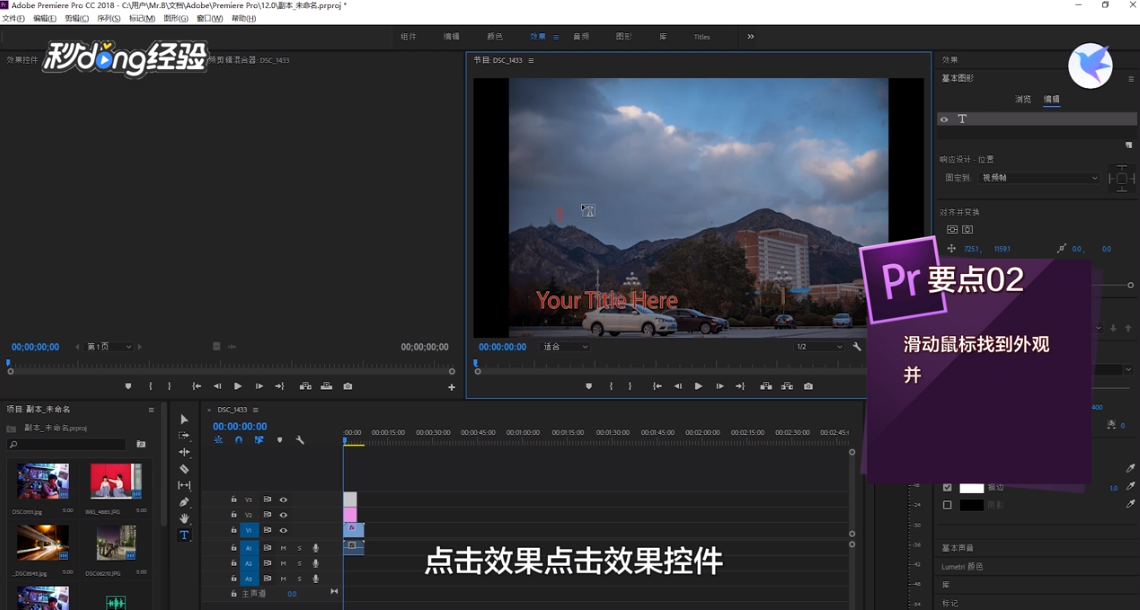Solo audio track A2
Viewport: 1140px width, 610px height.
[x=300, y=563]
